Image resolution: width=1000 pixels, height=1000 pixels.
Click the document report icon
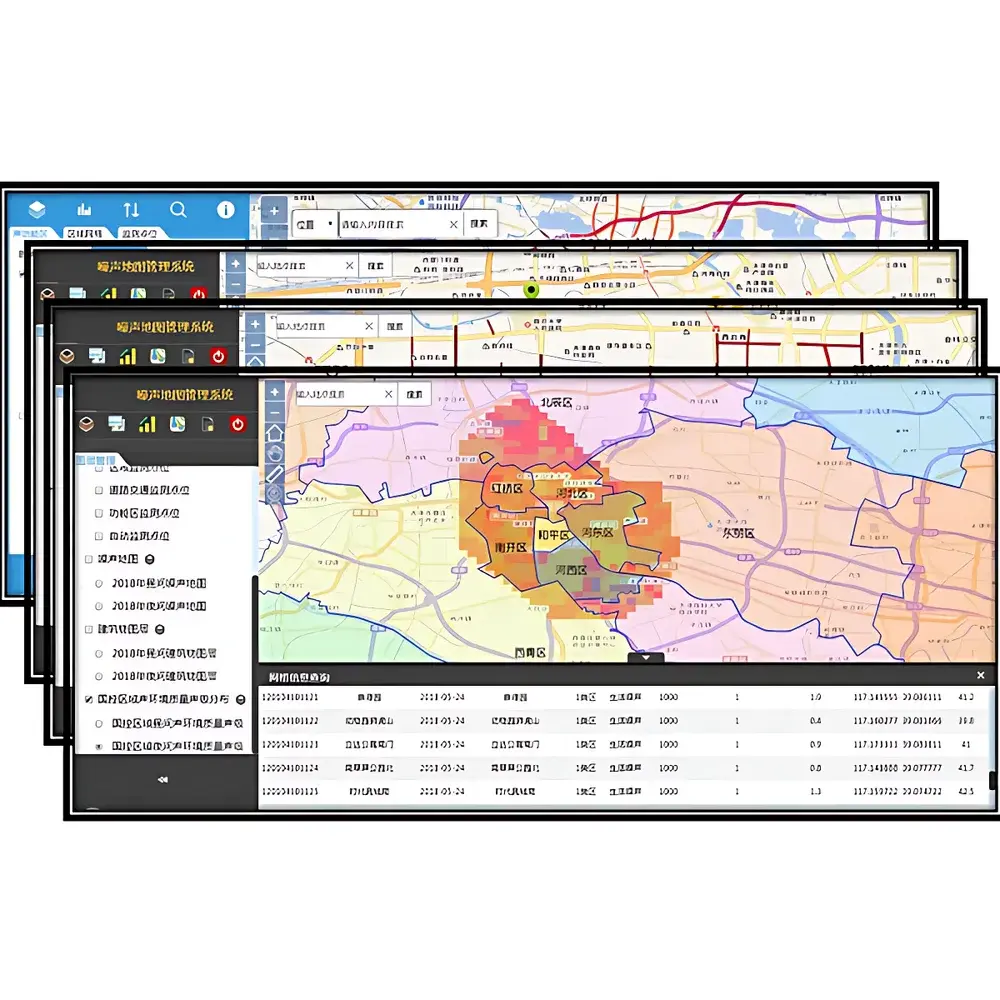(206, 423)
